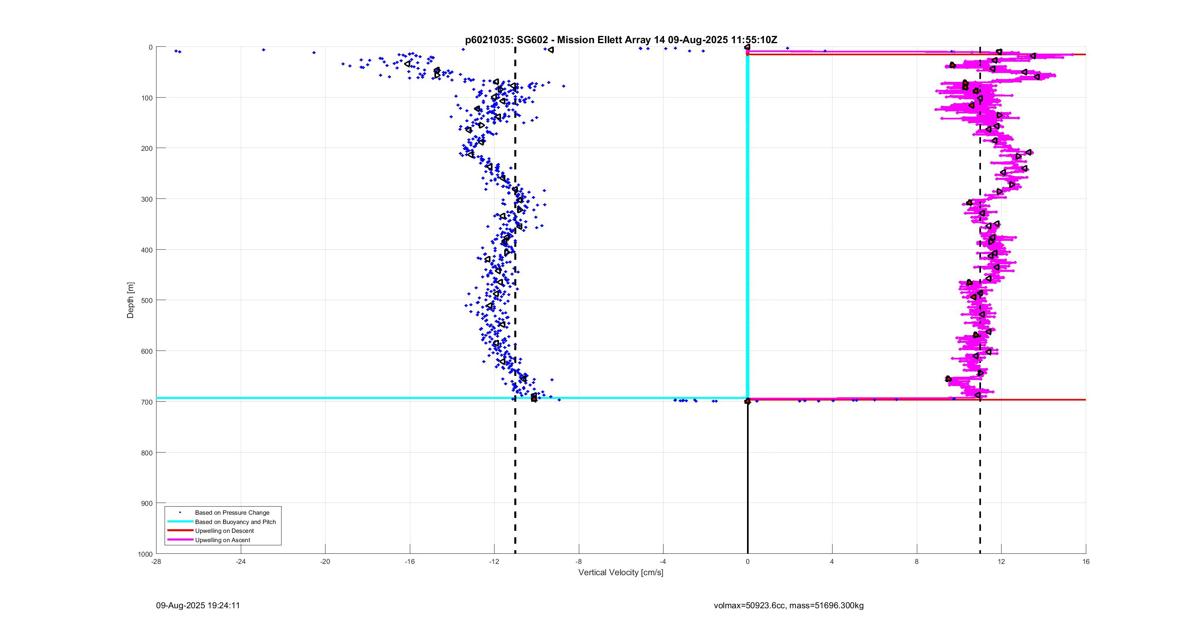Click the depth axis tick label '500'
Screen dimensions: 1200x622
coord(146,300)
